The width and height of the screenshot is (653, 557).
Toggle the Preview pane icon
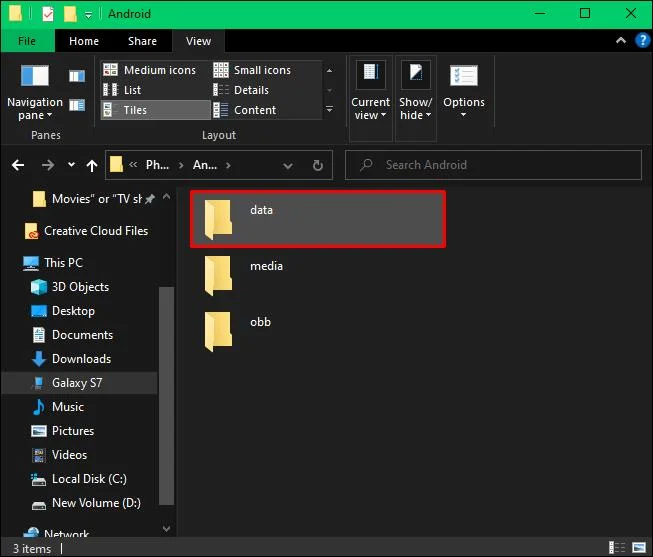(x=77, y=76)
